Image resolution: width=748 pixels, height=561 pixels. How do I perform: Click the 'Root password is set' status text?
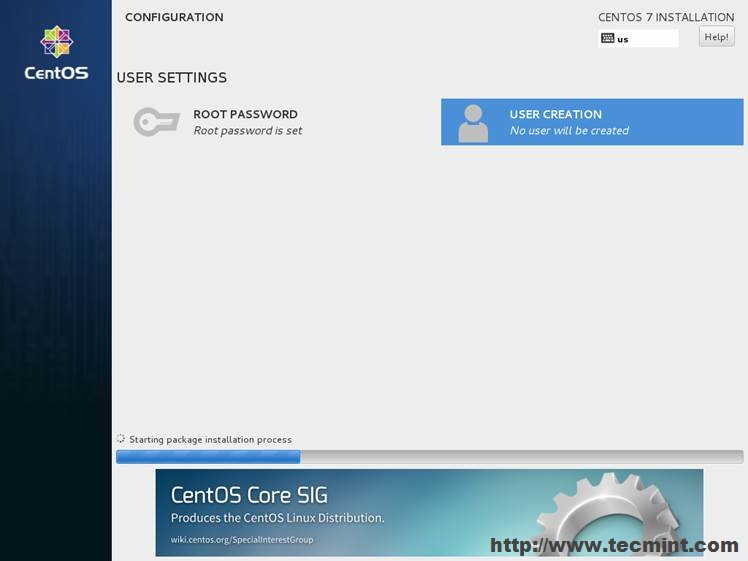coord(248,131)
